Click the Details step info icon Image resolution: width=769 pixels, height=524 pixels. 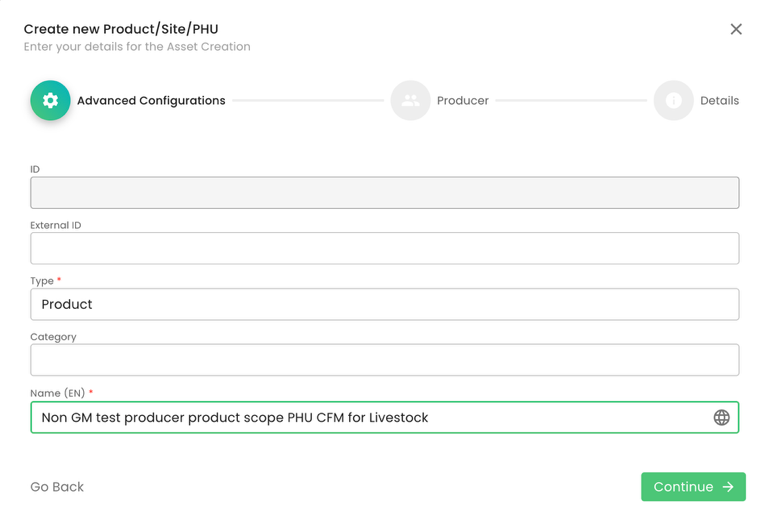673,101
